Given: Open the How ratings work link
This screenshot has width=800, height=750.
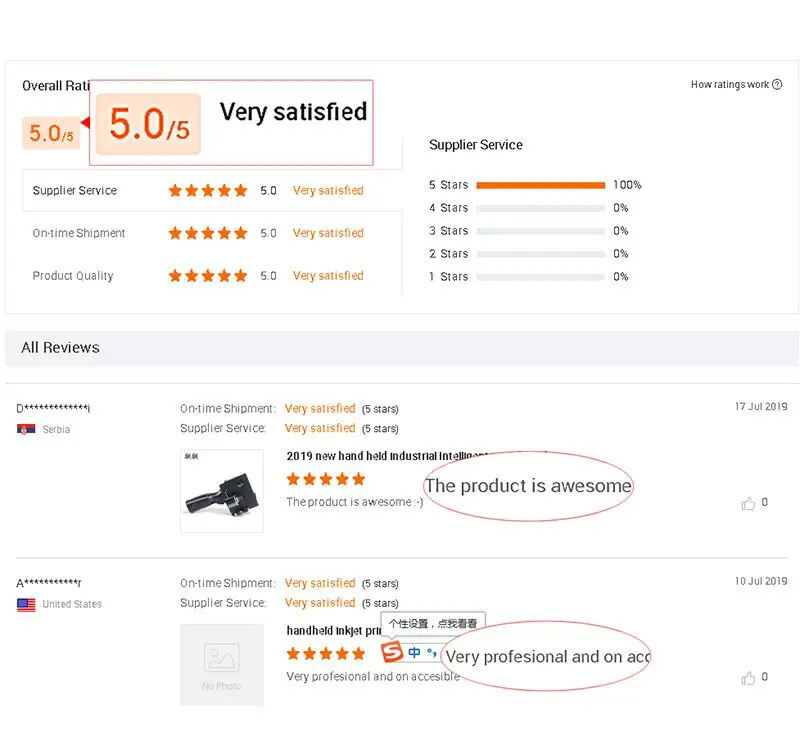Looking at the screenshot, I should (x=730, y=85).
